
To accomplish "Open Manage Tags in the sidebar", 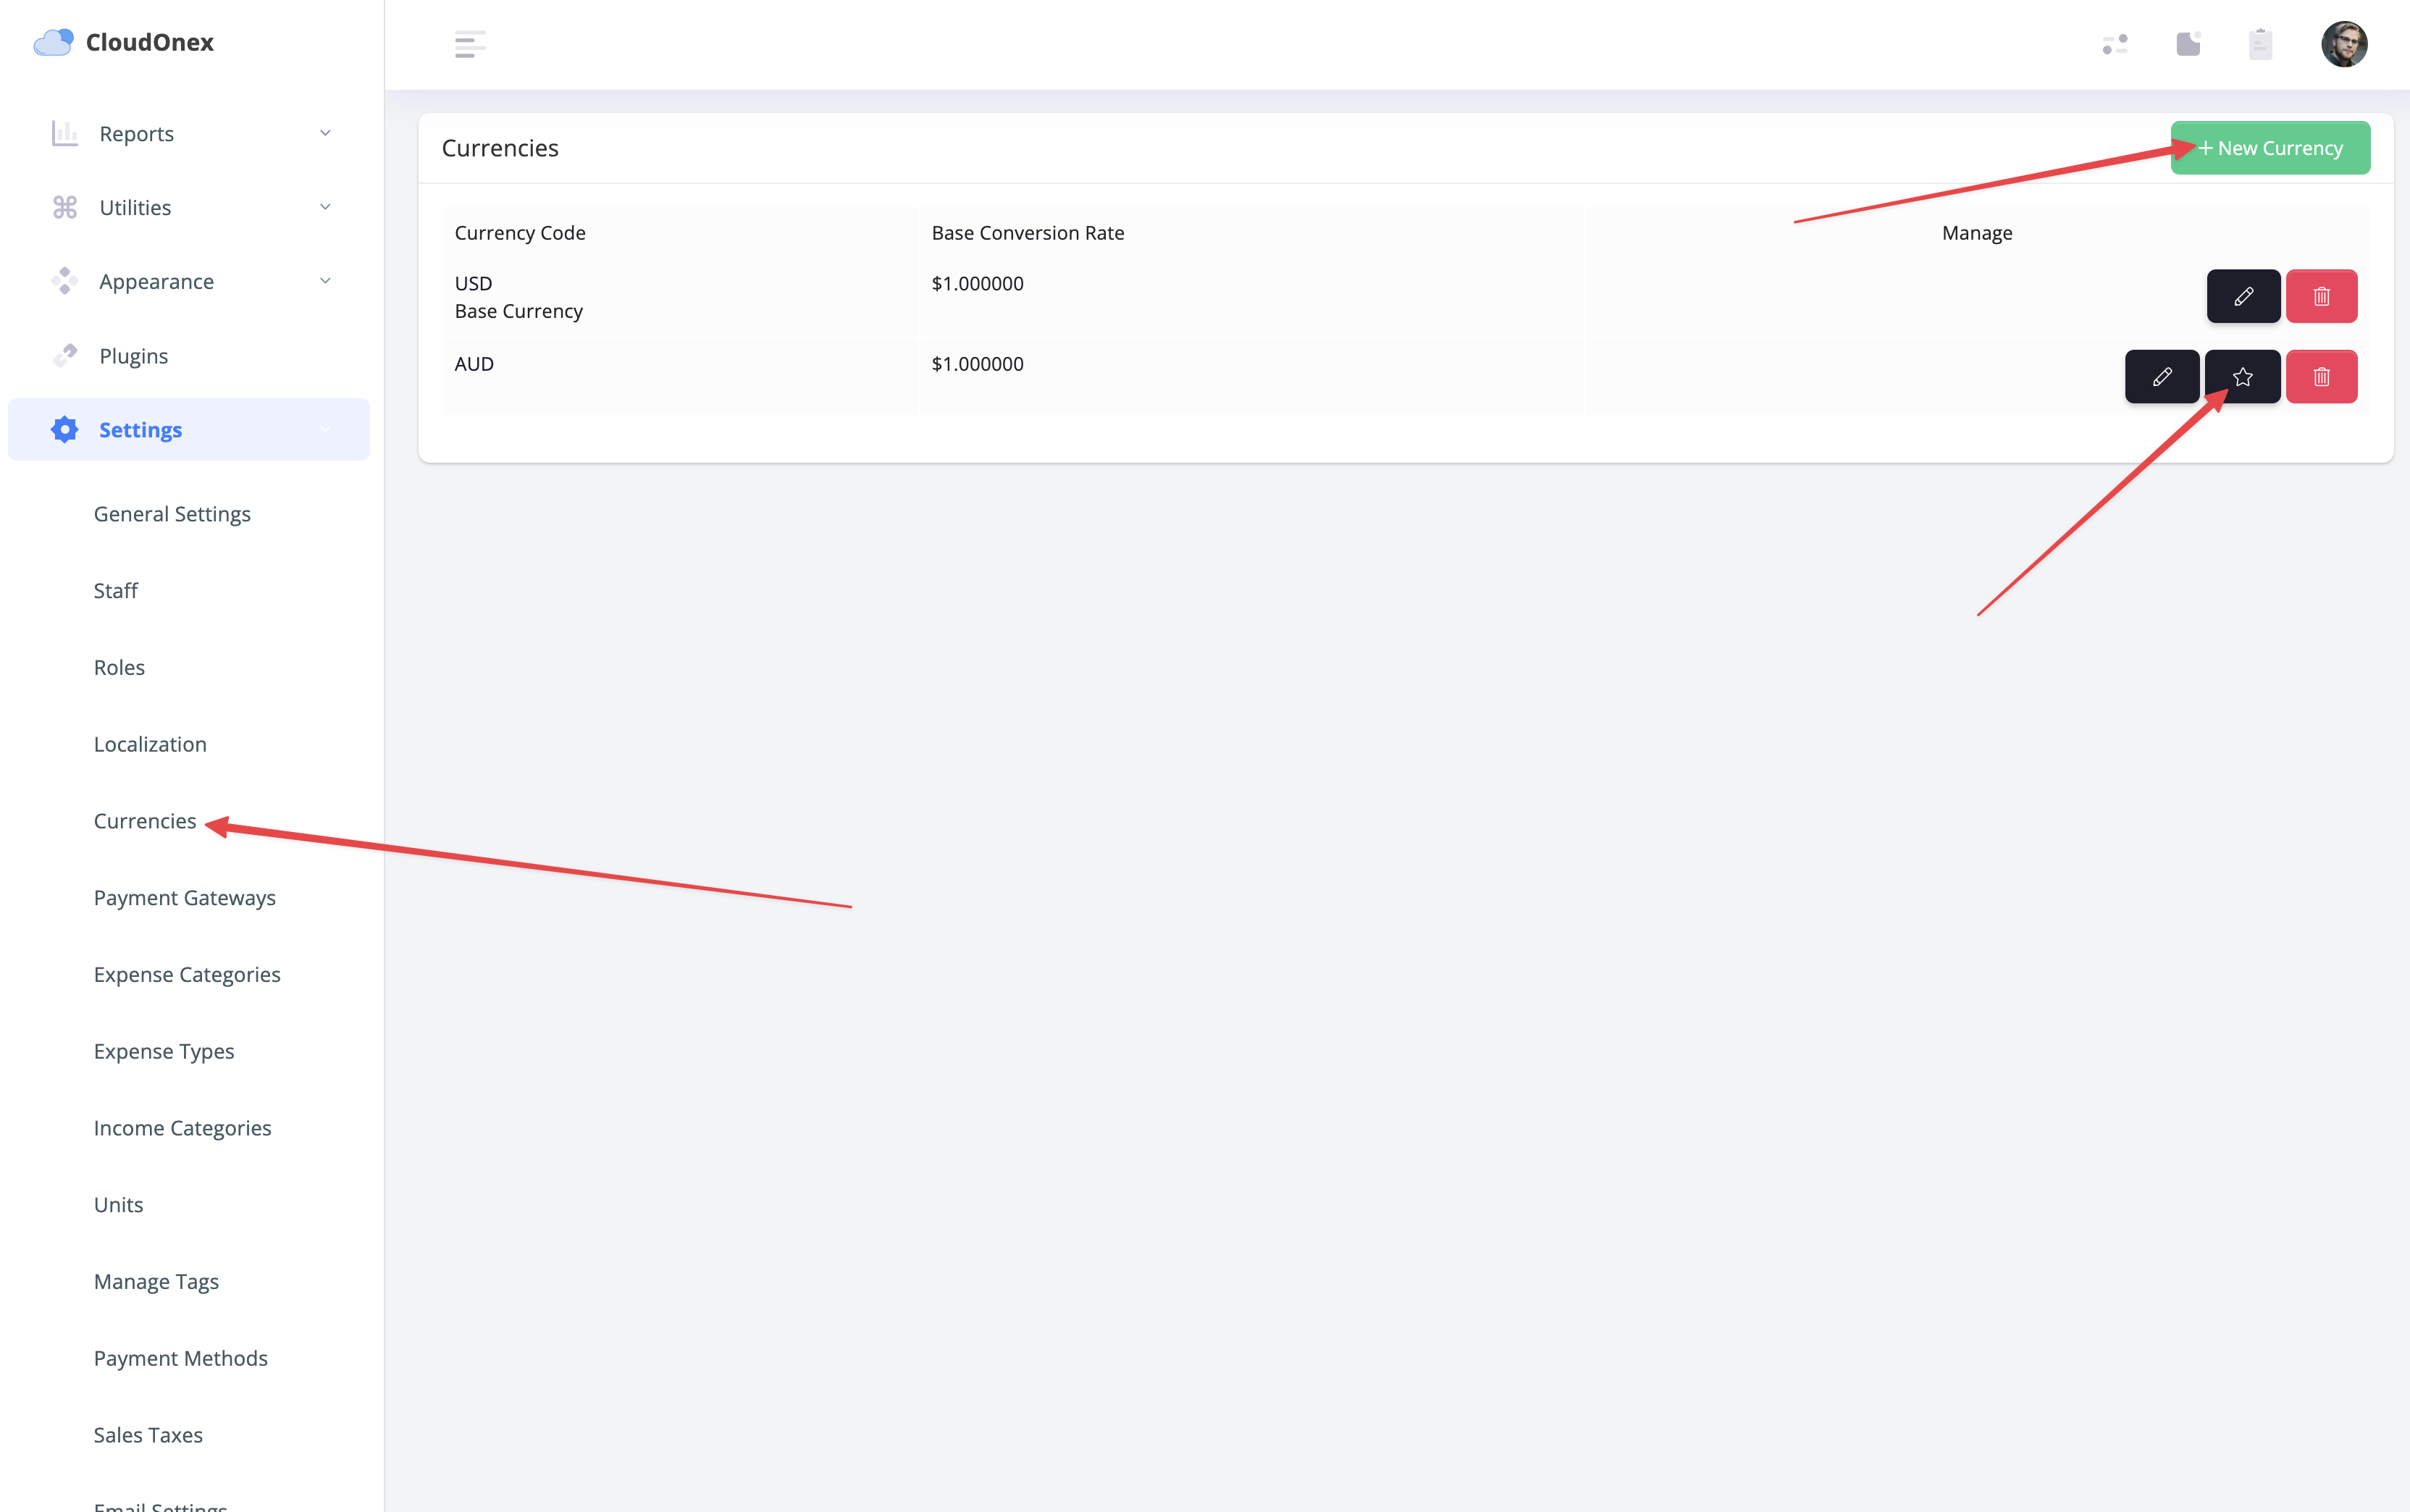I will [x=156, y=1282].
